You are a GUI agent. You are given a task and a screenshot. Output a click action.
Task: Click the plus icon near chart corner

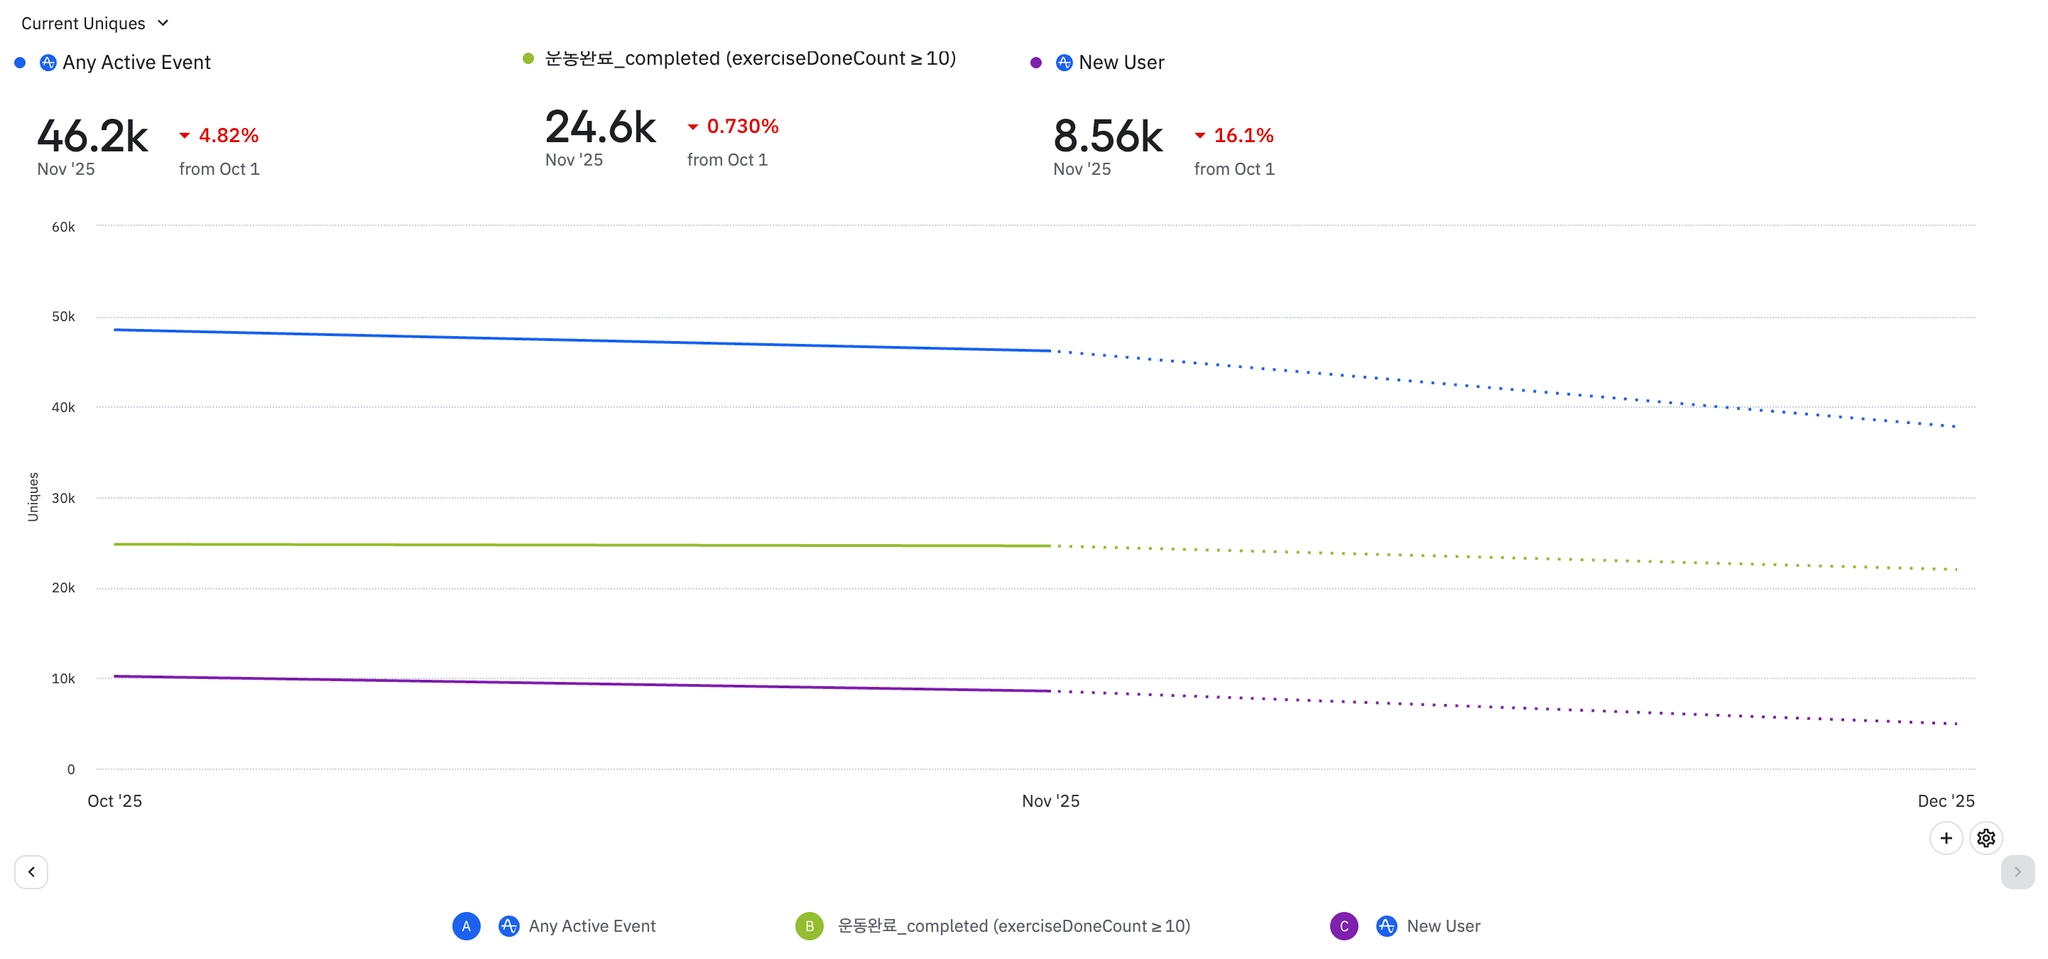tap(1946, 838)
